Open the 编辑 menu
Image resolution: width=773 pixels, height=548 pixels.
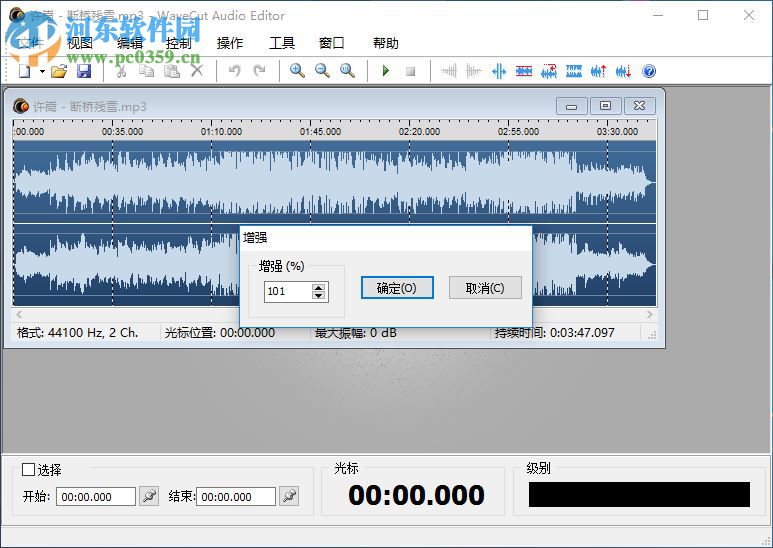(130, 43)
